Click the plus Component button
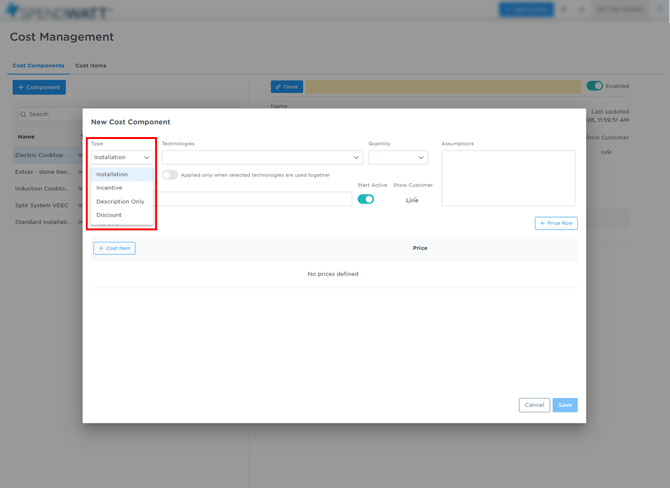Screen dimensions: 670x488 39,87
